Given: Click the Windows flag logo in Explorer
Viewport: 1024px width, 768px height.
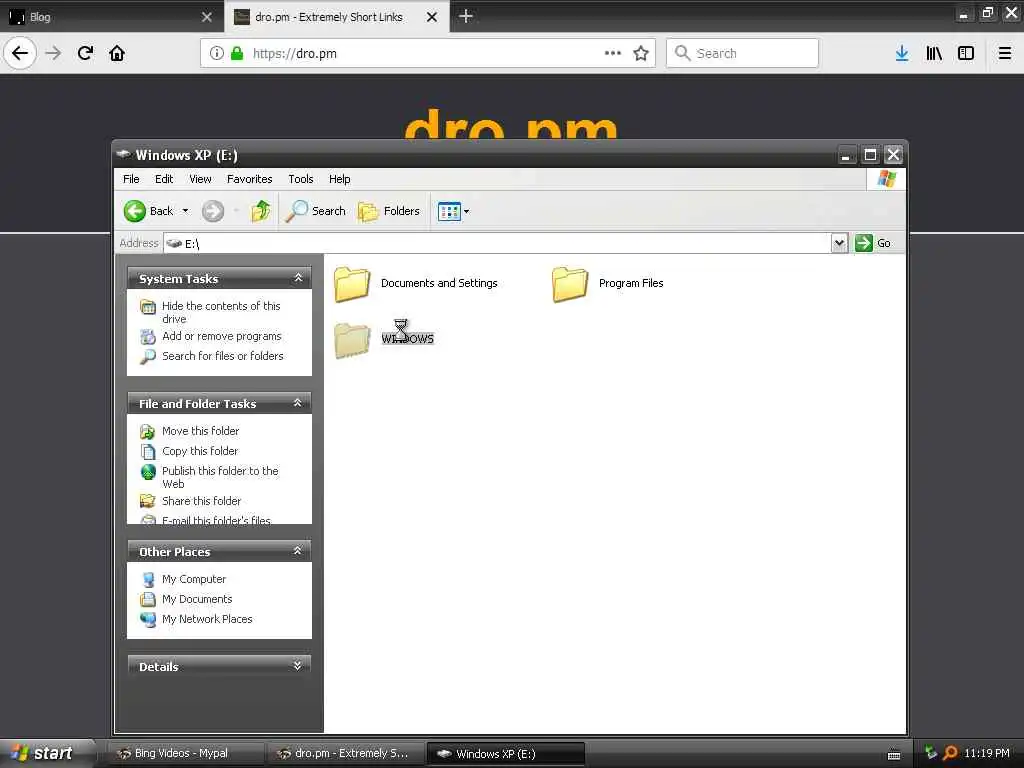Looking at the screenshot, I should click(x=886, y=178).
